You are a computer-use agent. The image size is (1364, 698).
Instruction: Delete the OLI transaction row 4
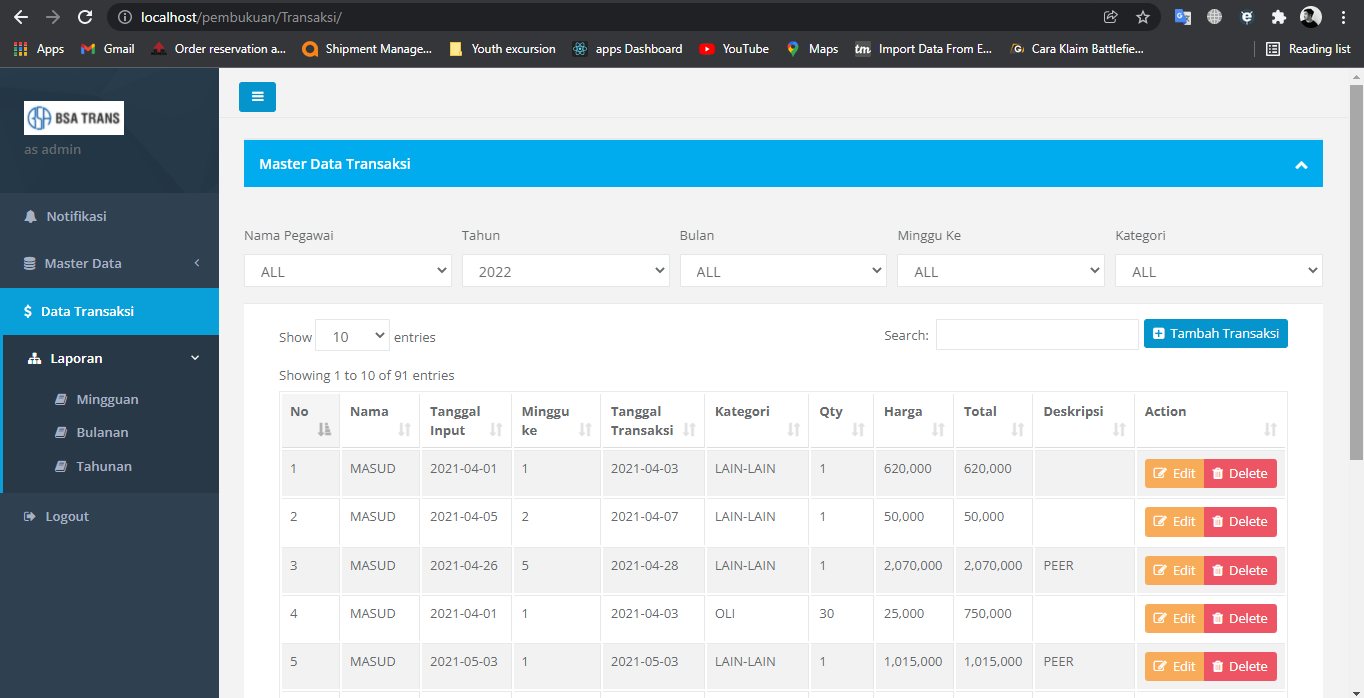pyautogui.click(x=1240, y=618)
